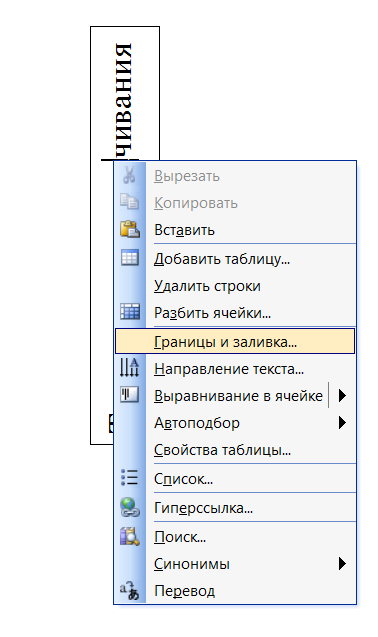
Task: Click the table icon for Добавить таблицу
Action: pos(130,258)
